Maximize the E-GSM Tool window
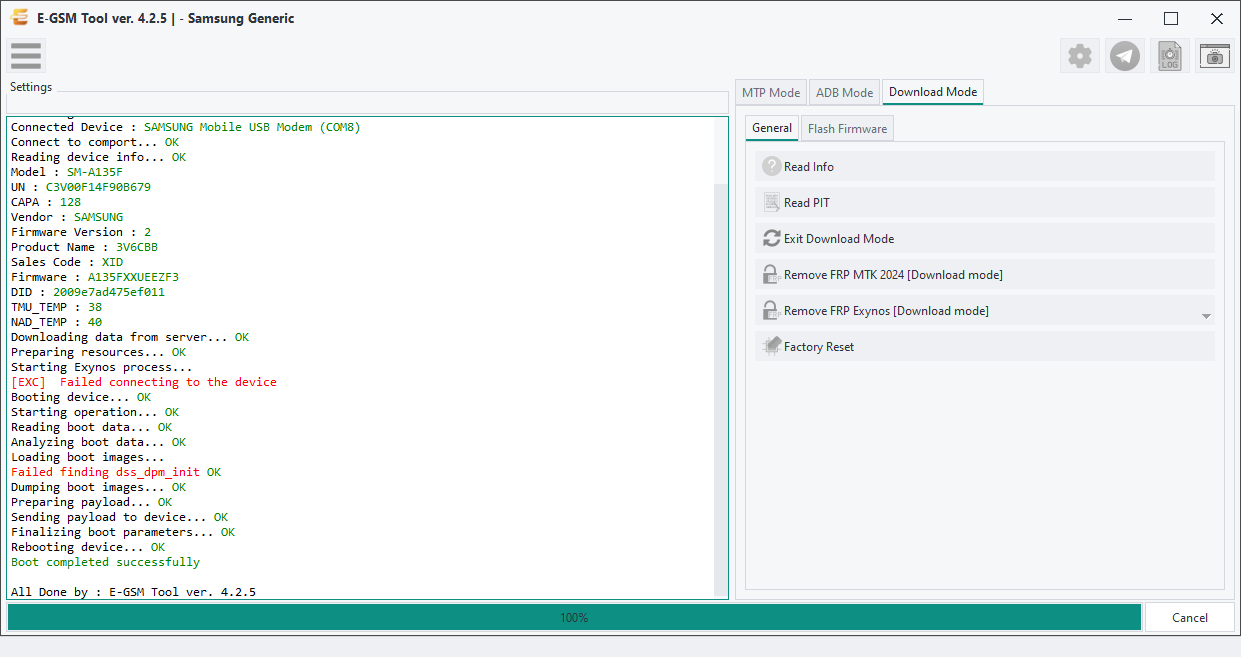Image resolution: width=1241 pixels, height=657 pixels. [1171, 18]
